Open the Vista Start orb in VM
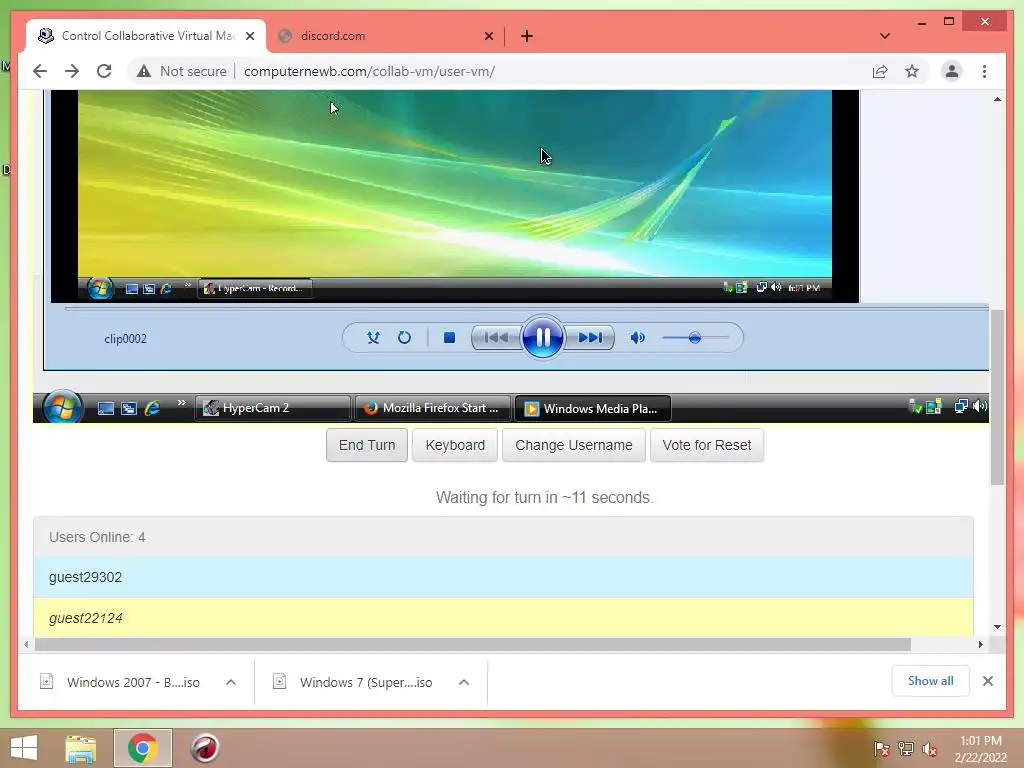1024x768 pixels. click(62, 407)
